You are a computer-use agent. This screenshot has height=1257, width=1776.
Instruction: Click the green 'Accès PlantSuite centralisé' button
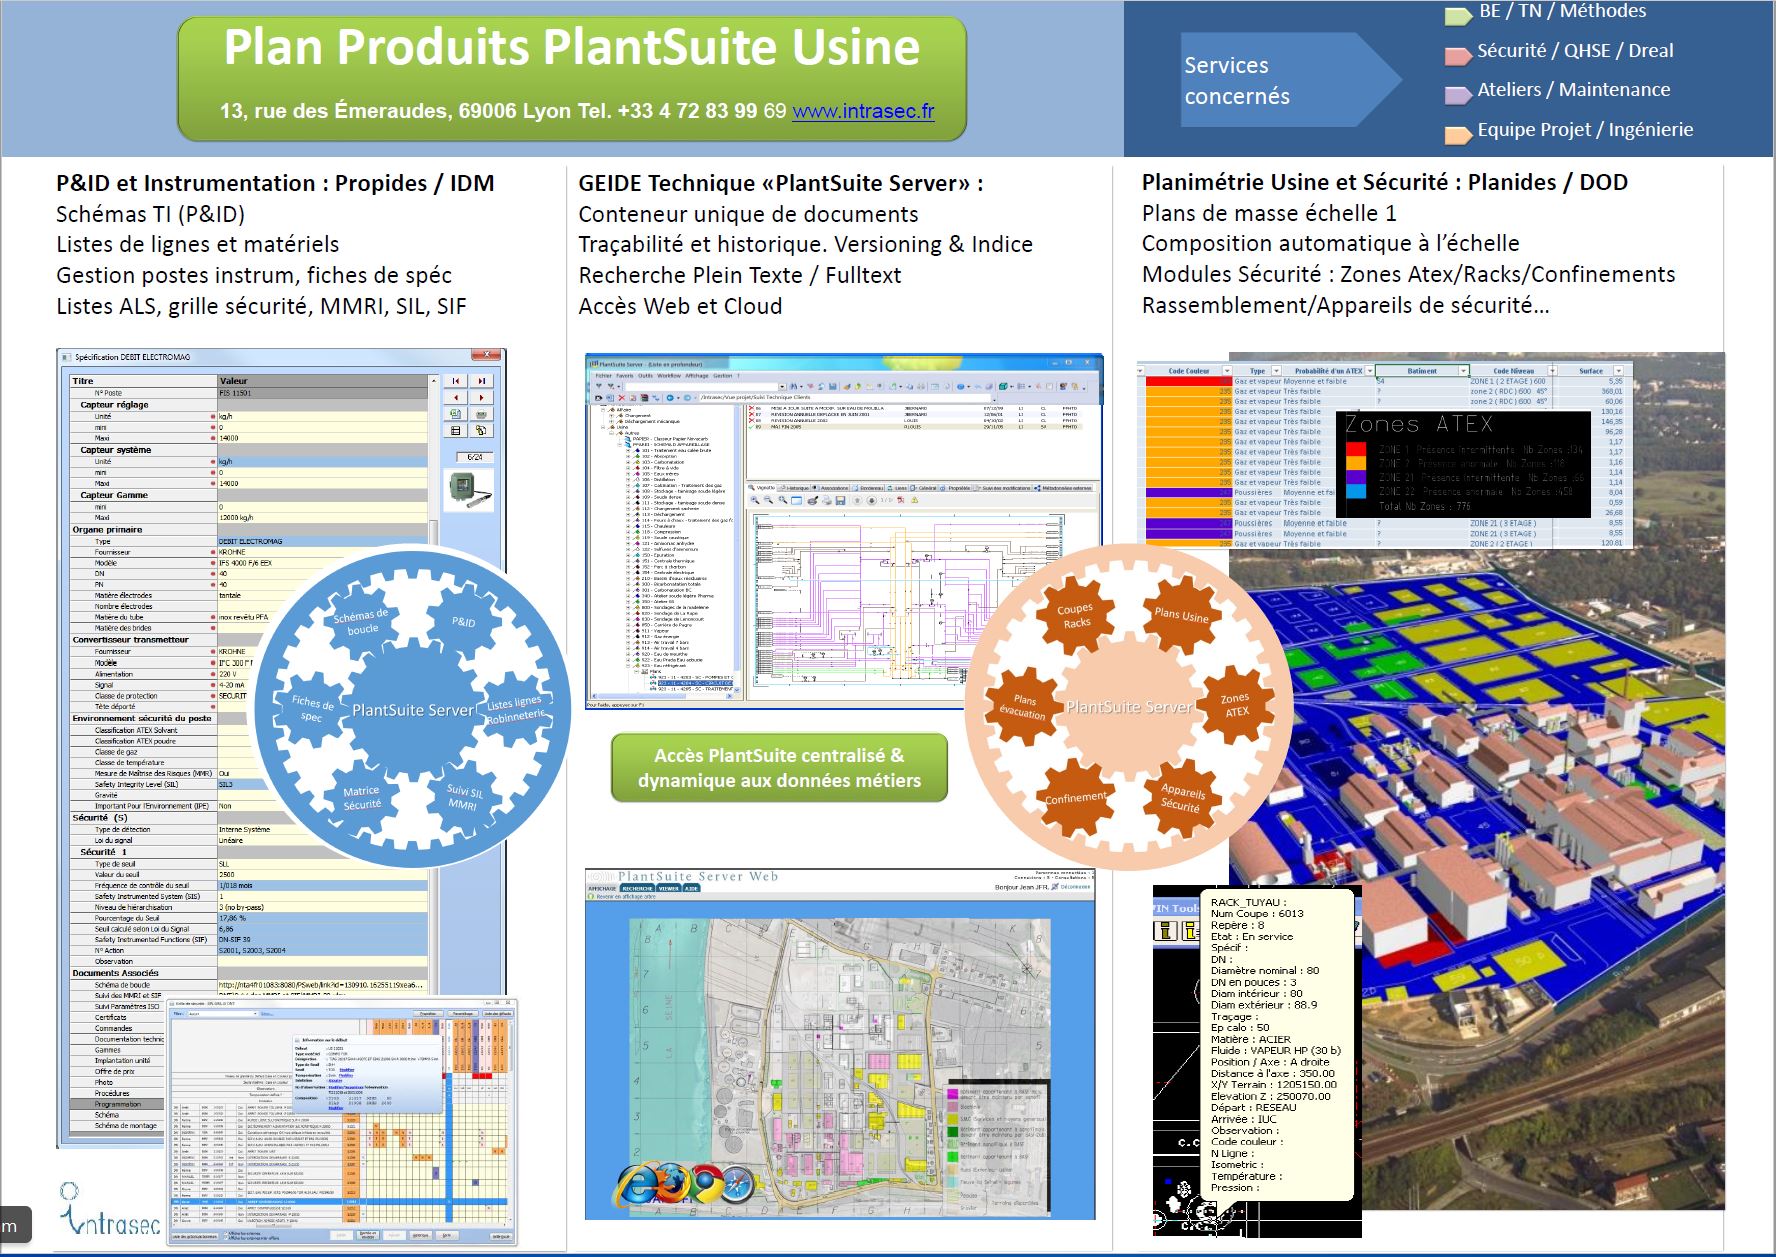[x=779, y=768]
